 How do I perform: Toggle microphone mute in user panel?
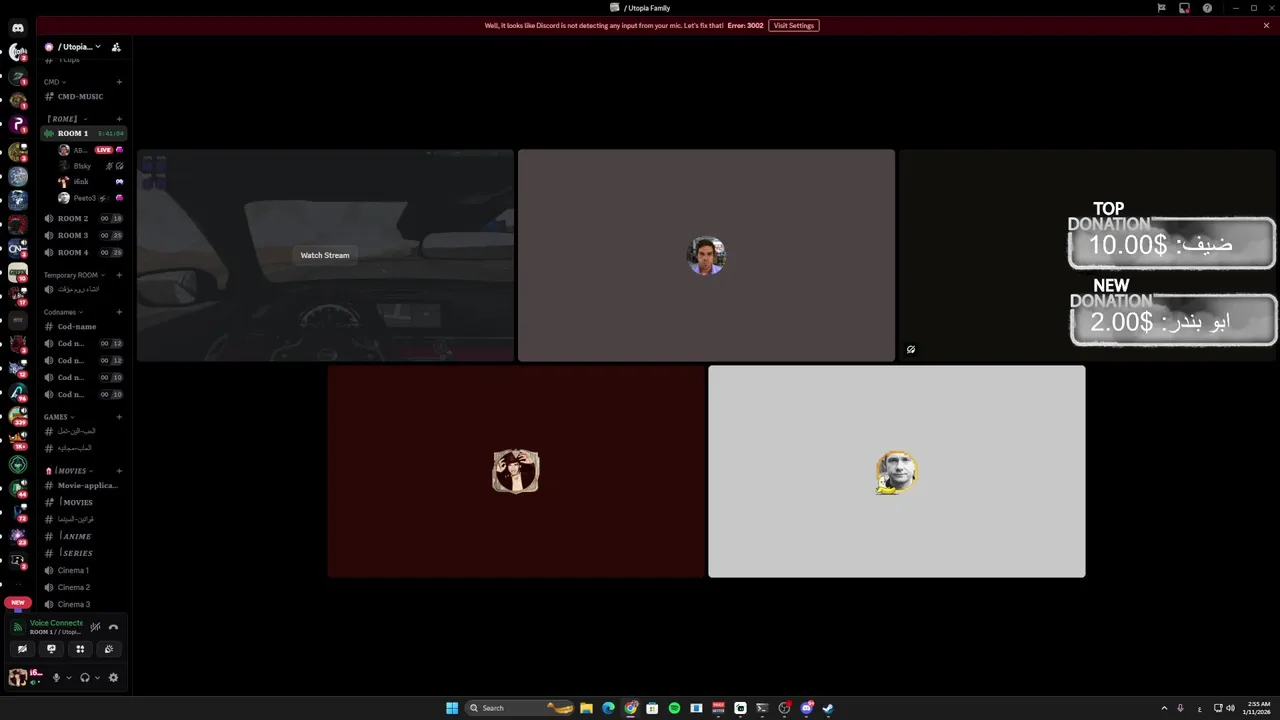tap(56, 677)
